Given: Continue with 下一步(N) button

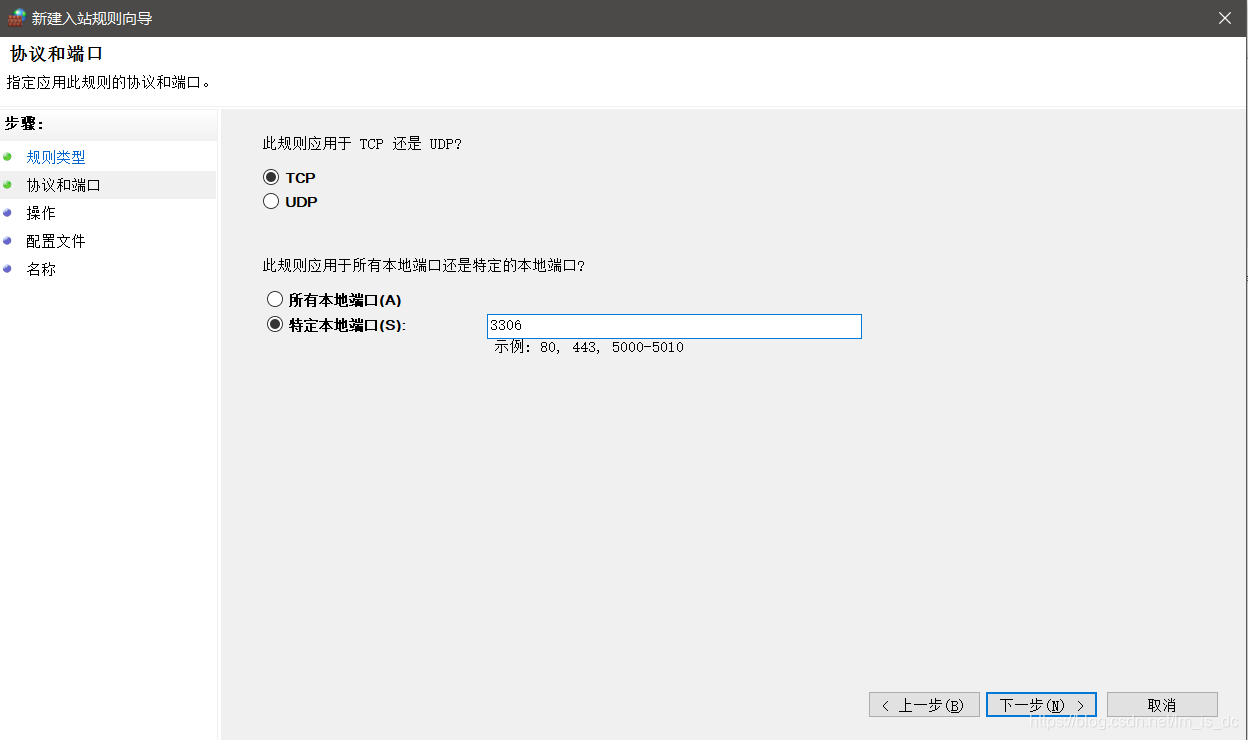Looking at the screenshot, I should point(1041,705).
